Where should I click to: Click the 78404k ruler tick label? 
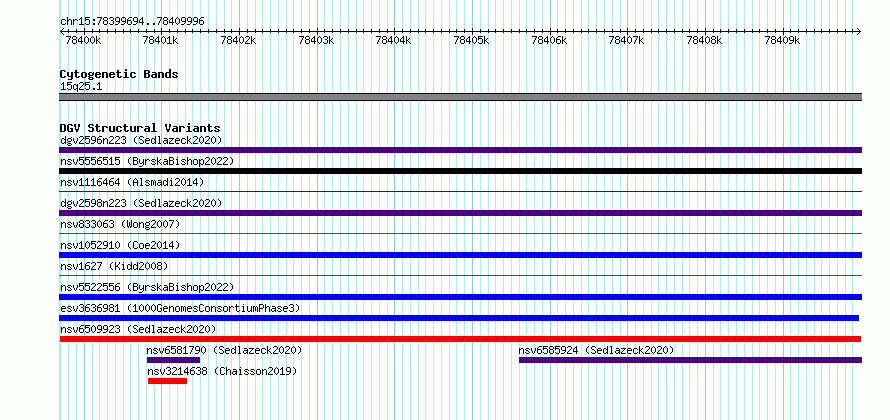[394, 40]
